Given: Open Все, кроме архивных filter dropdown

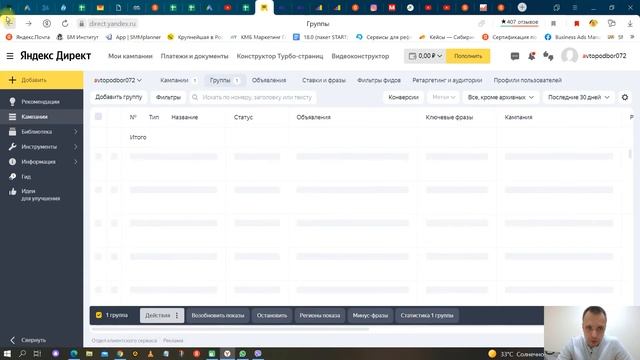Looking at the screenshot, I should (x=500, y=97).
